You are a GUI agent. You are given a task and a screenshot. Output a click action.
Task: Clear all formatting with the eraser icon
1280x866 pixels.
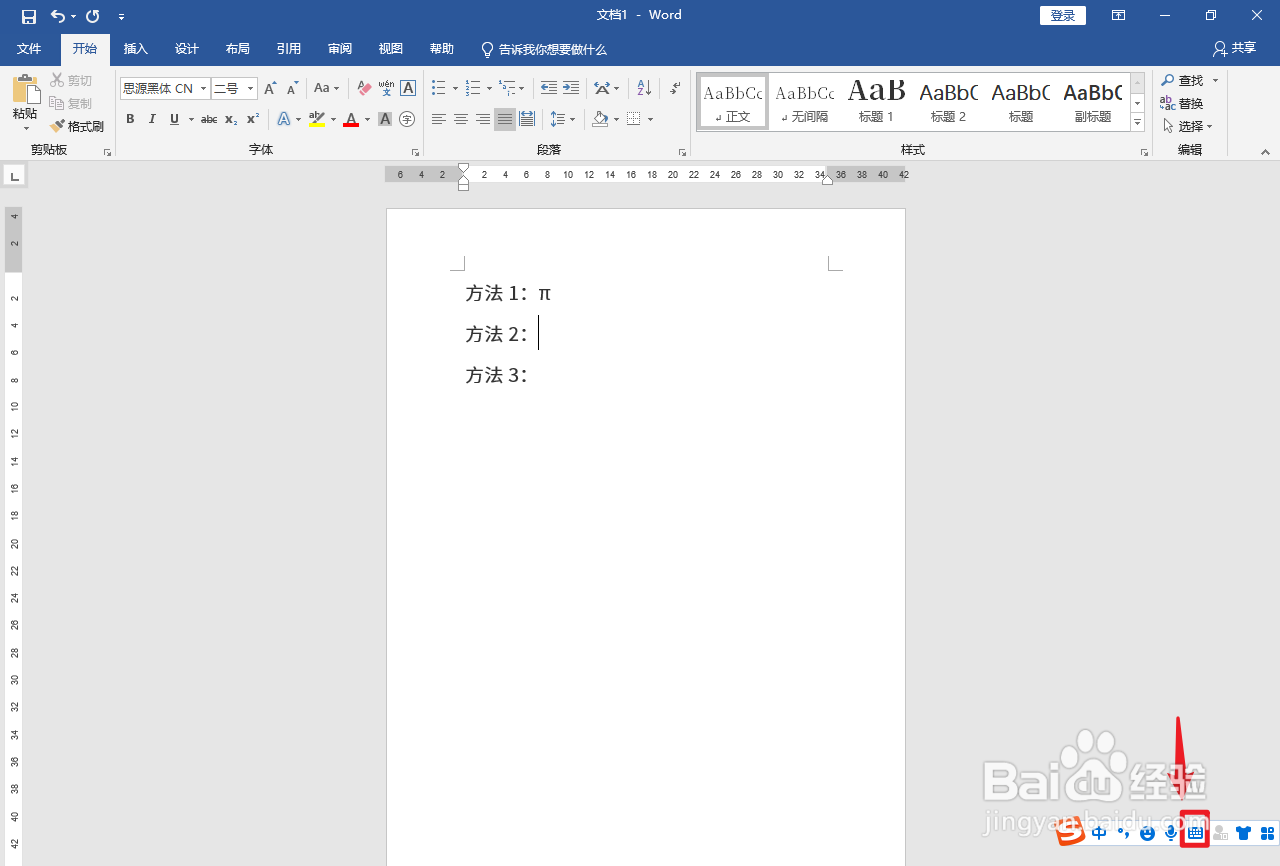[364, 89]
